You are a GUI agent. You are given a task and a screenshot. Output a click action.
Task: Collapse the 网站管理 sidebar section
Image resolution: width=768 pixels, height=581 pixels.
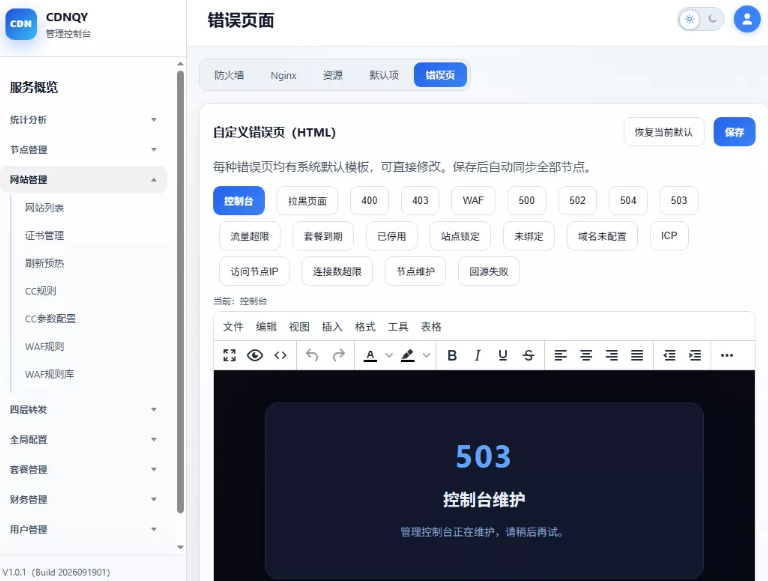tap(83, 179)
